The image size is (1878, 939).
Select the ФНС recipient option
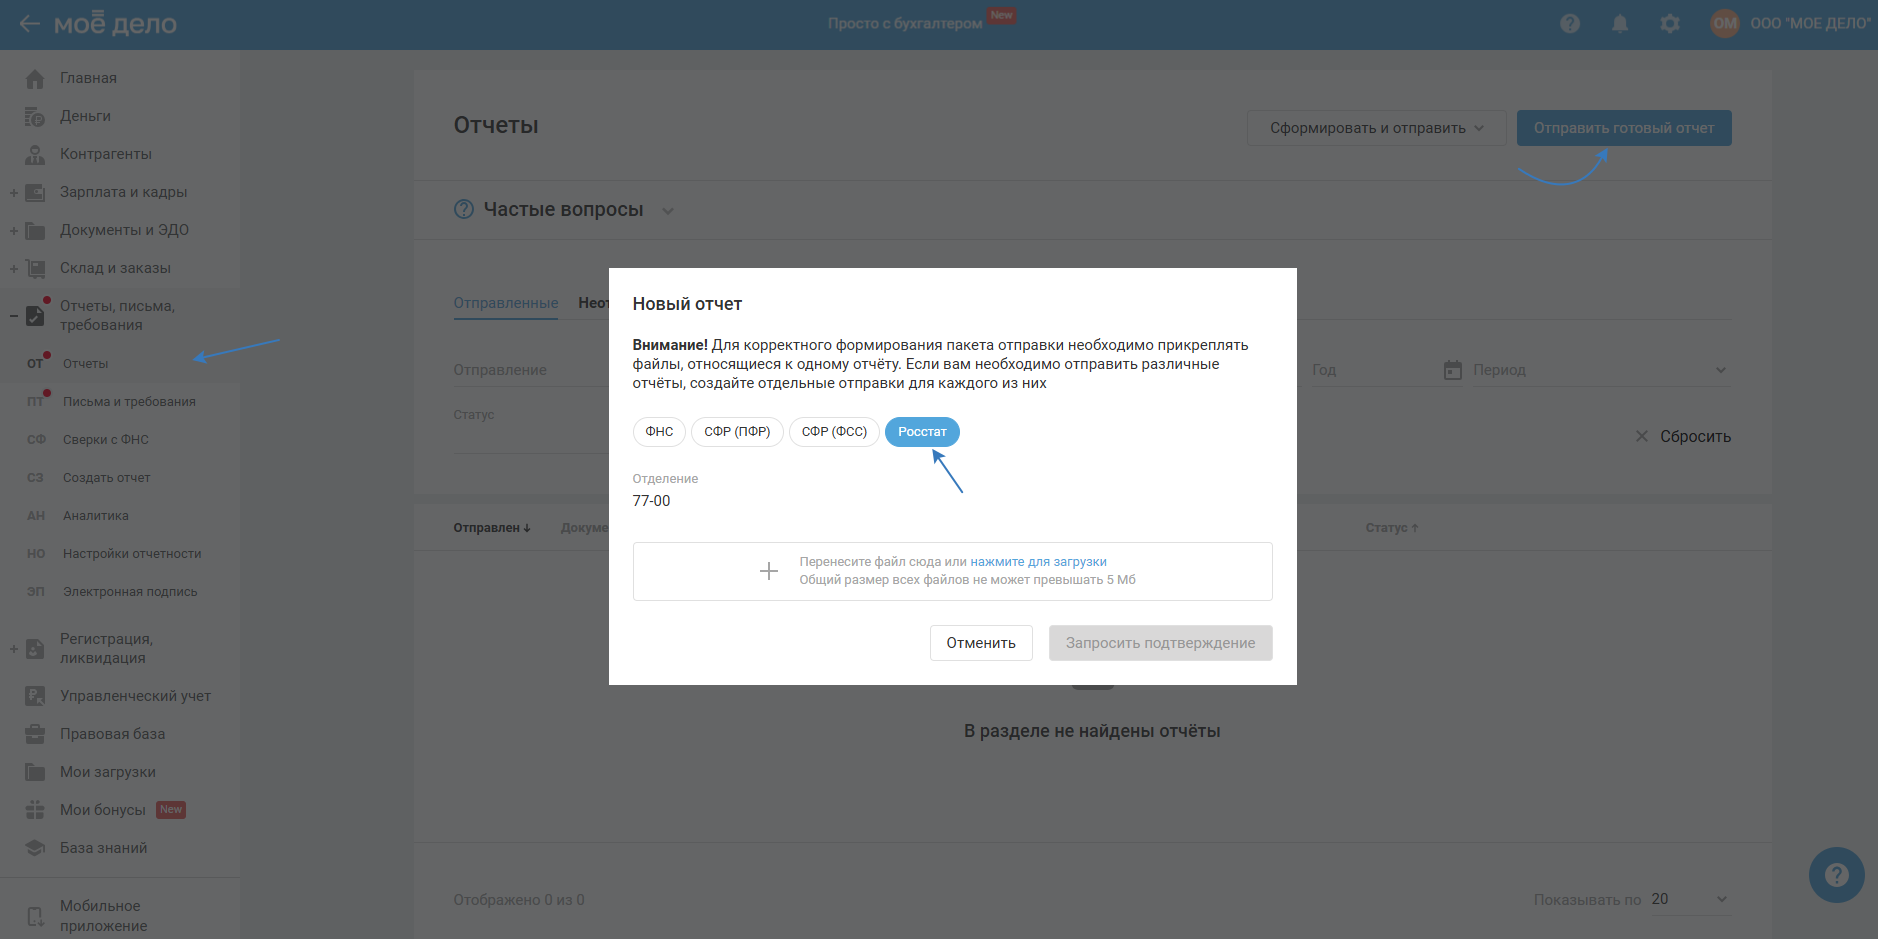pos(659,432)
